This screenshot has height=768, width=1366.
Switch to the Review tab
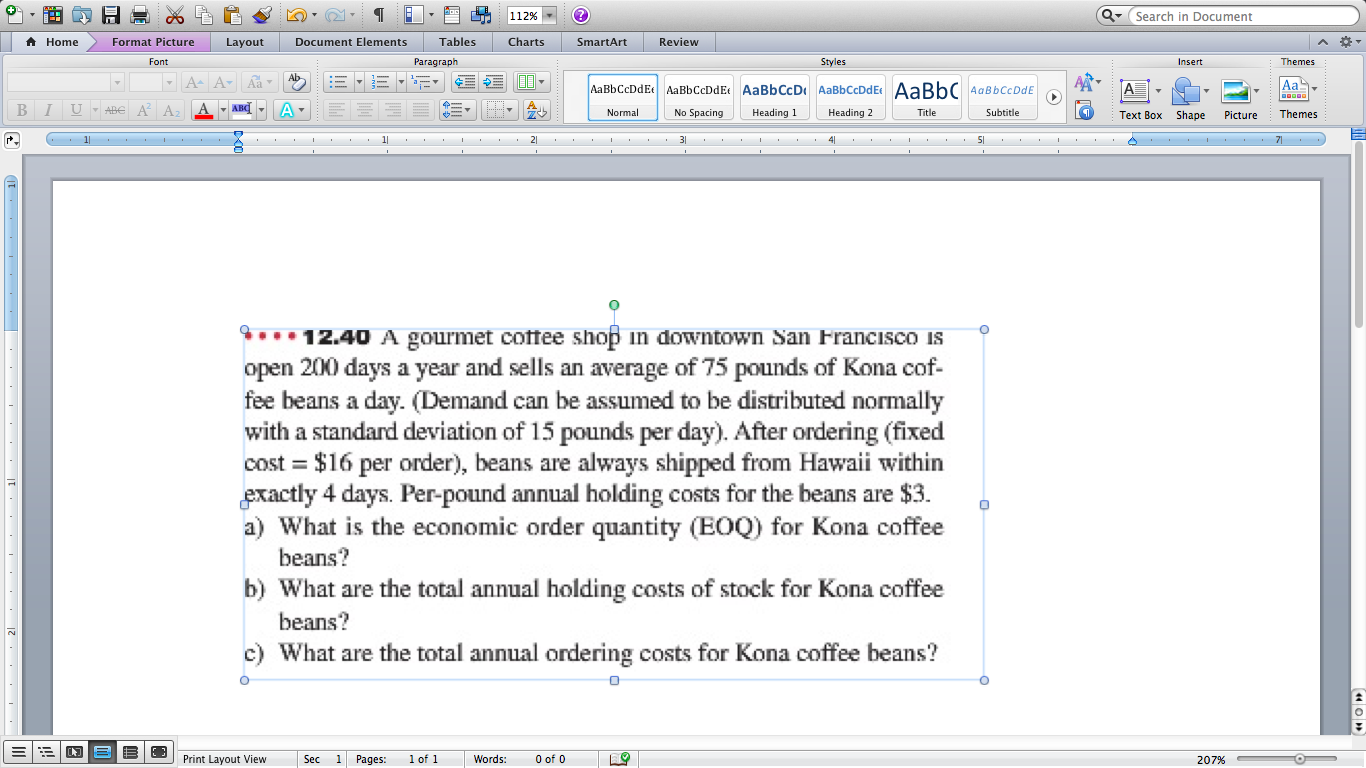(679, 42)
